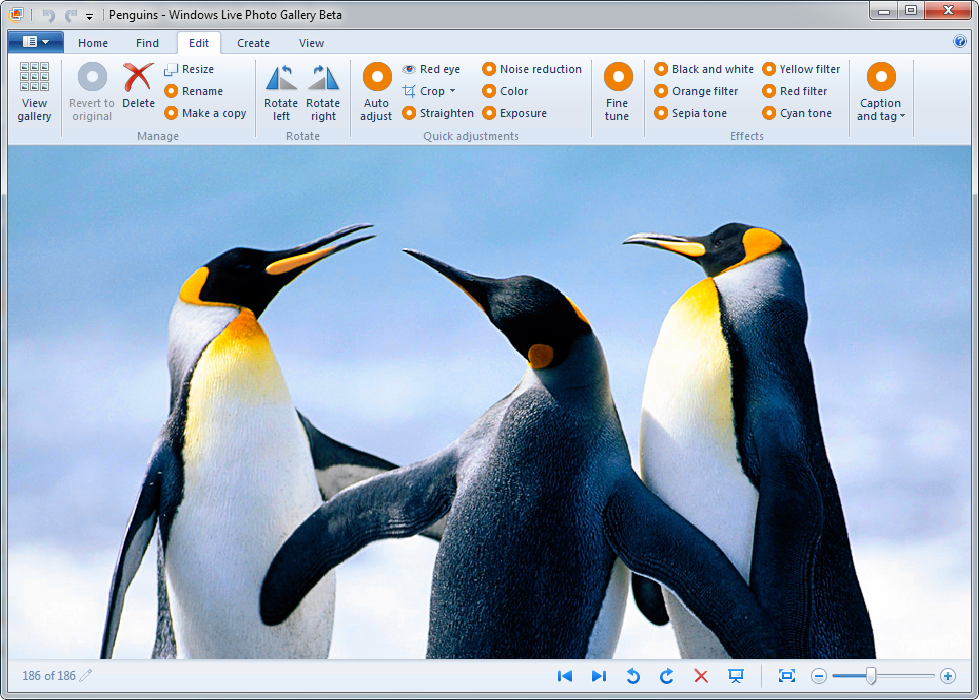Click the penguins photo
979x700 pixels.
coord(490,402)
